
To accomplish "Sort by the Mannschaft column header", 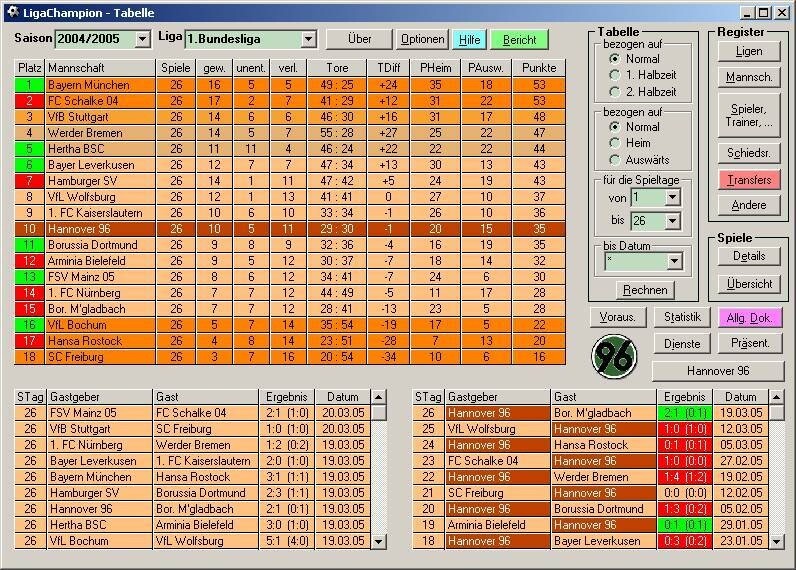I will click(x=100, y=68).
